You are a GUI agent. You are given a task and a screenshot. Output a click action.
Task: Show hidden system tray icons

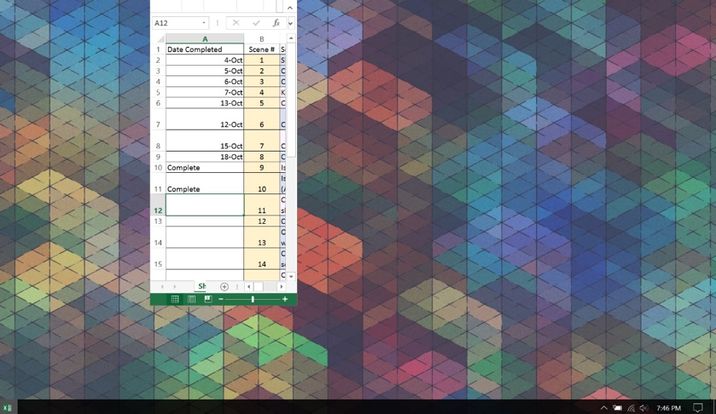point(604,408)
